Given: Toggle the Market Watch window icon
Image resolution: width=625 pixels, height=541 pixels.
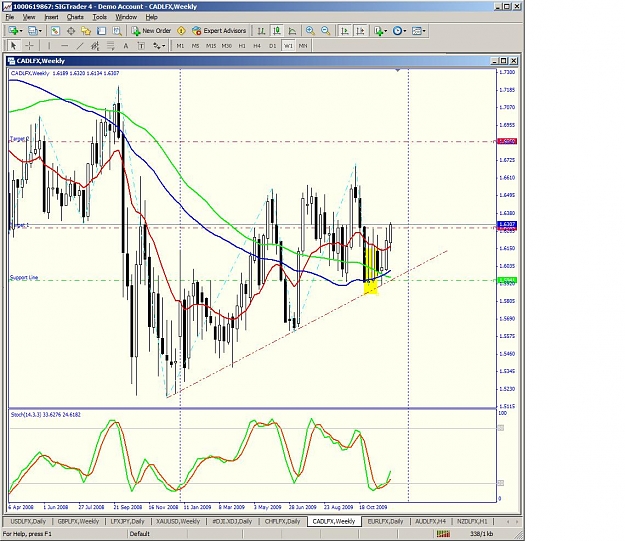Looking at the screenshot, I should (x=55, y=31).
